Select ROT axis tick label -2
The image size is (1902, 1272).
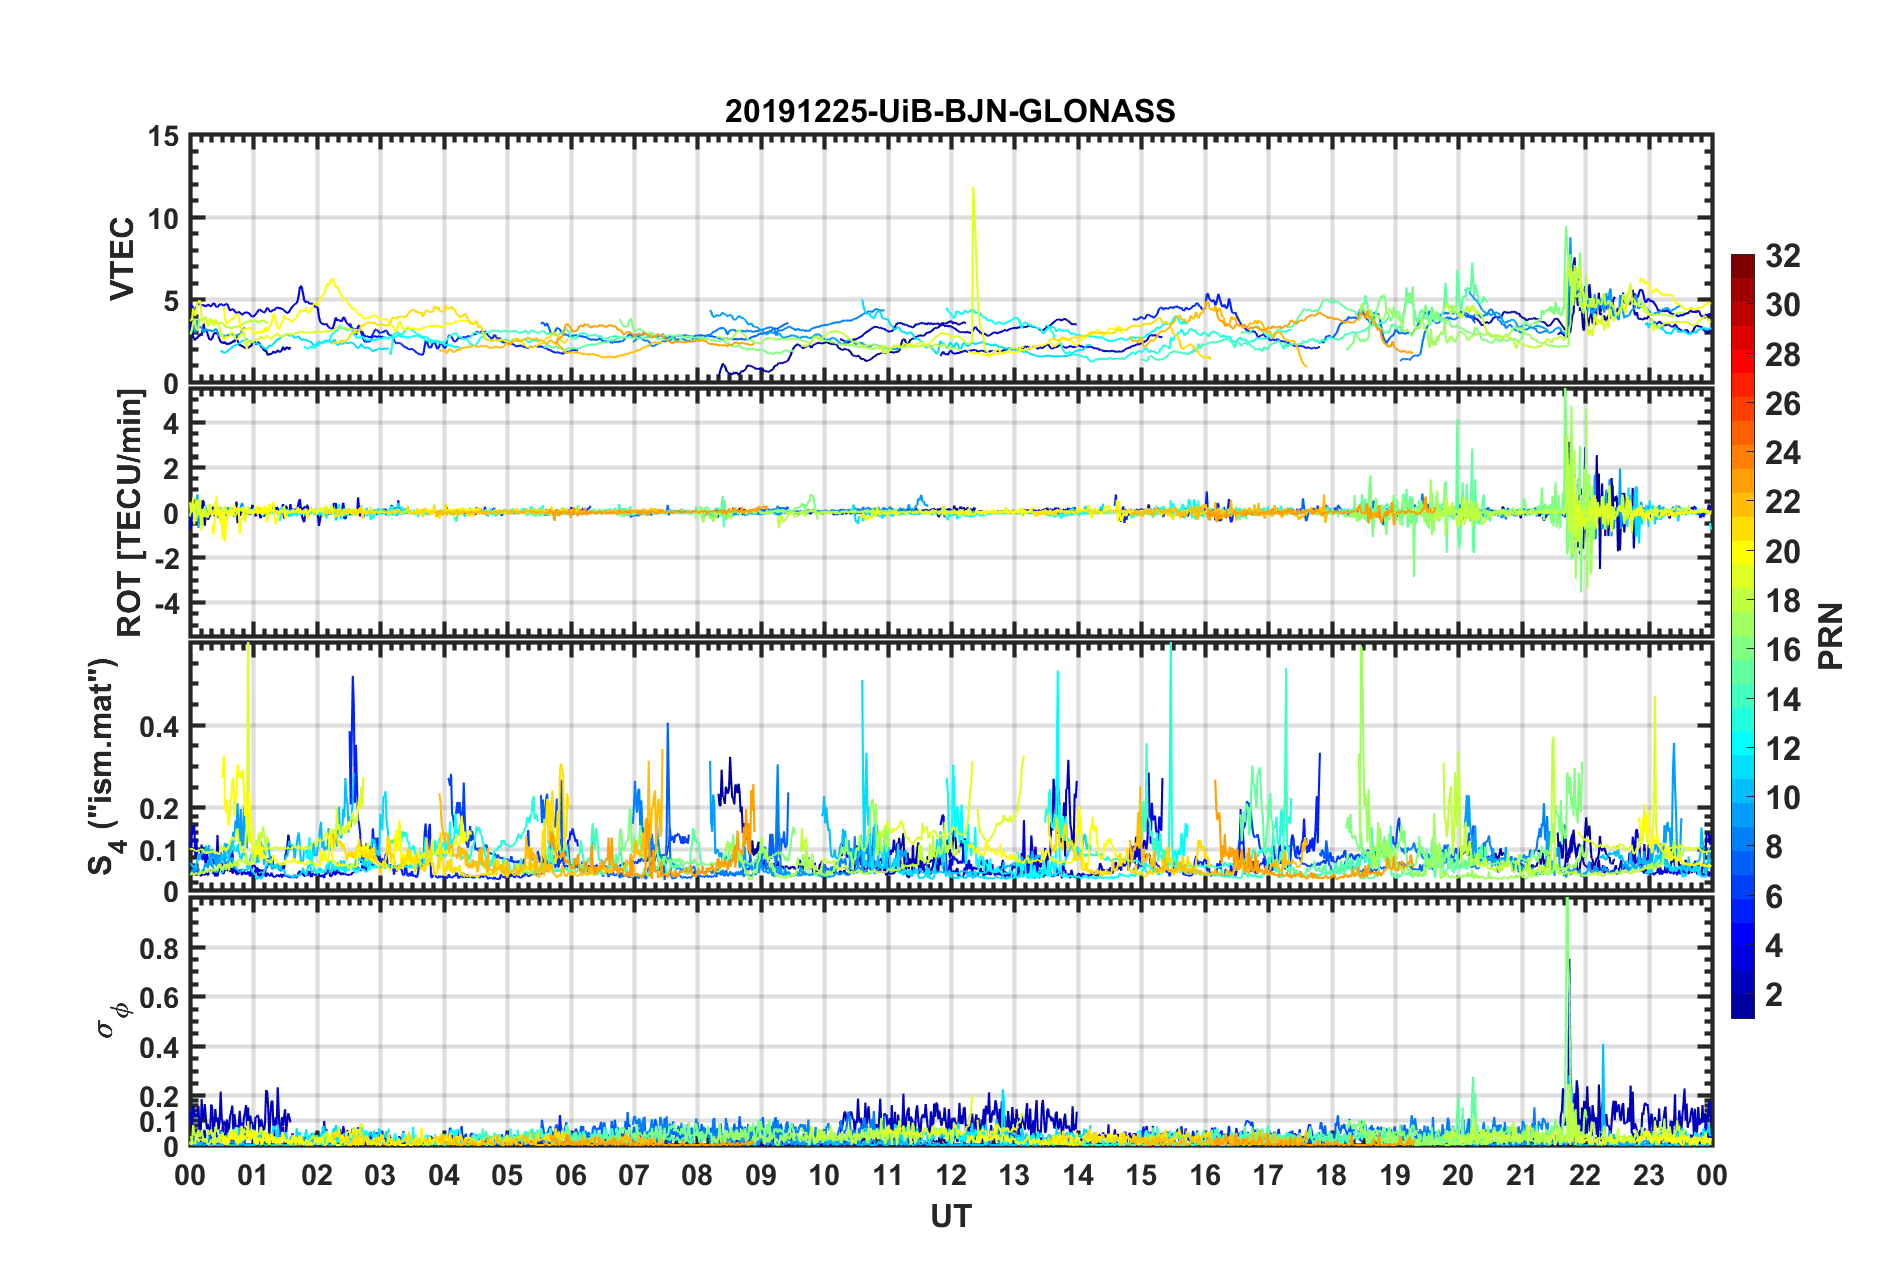coord(167,558)
